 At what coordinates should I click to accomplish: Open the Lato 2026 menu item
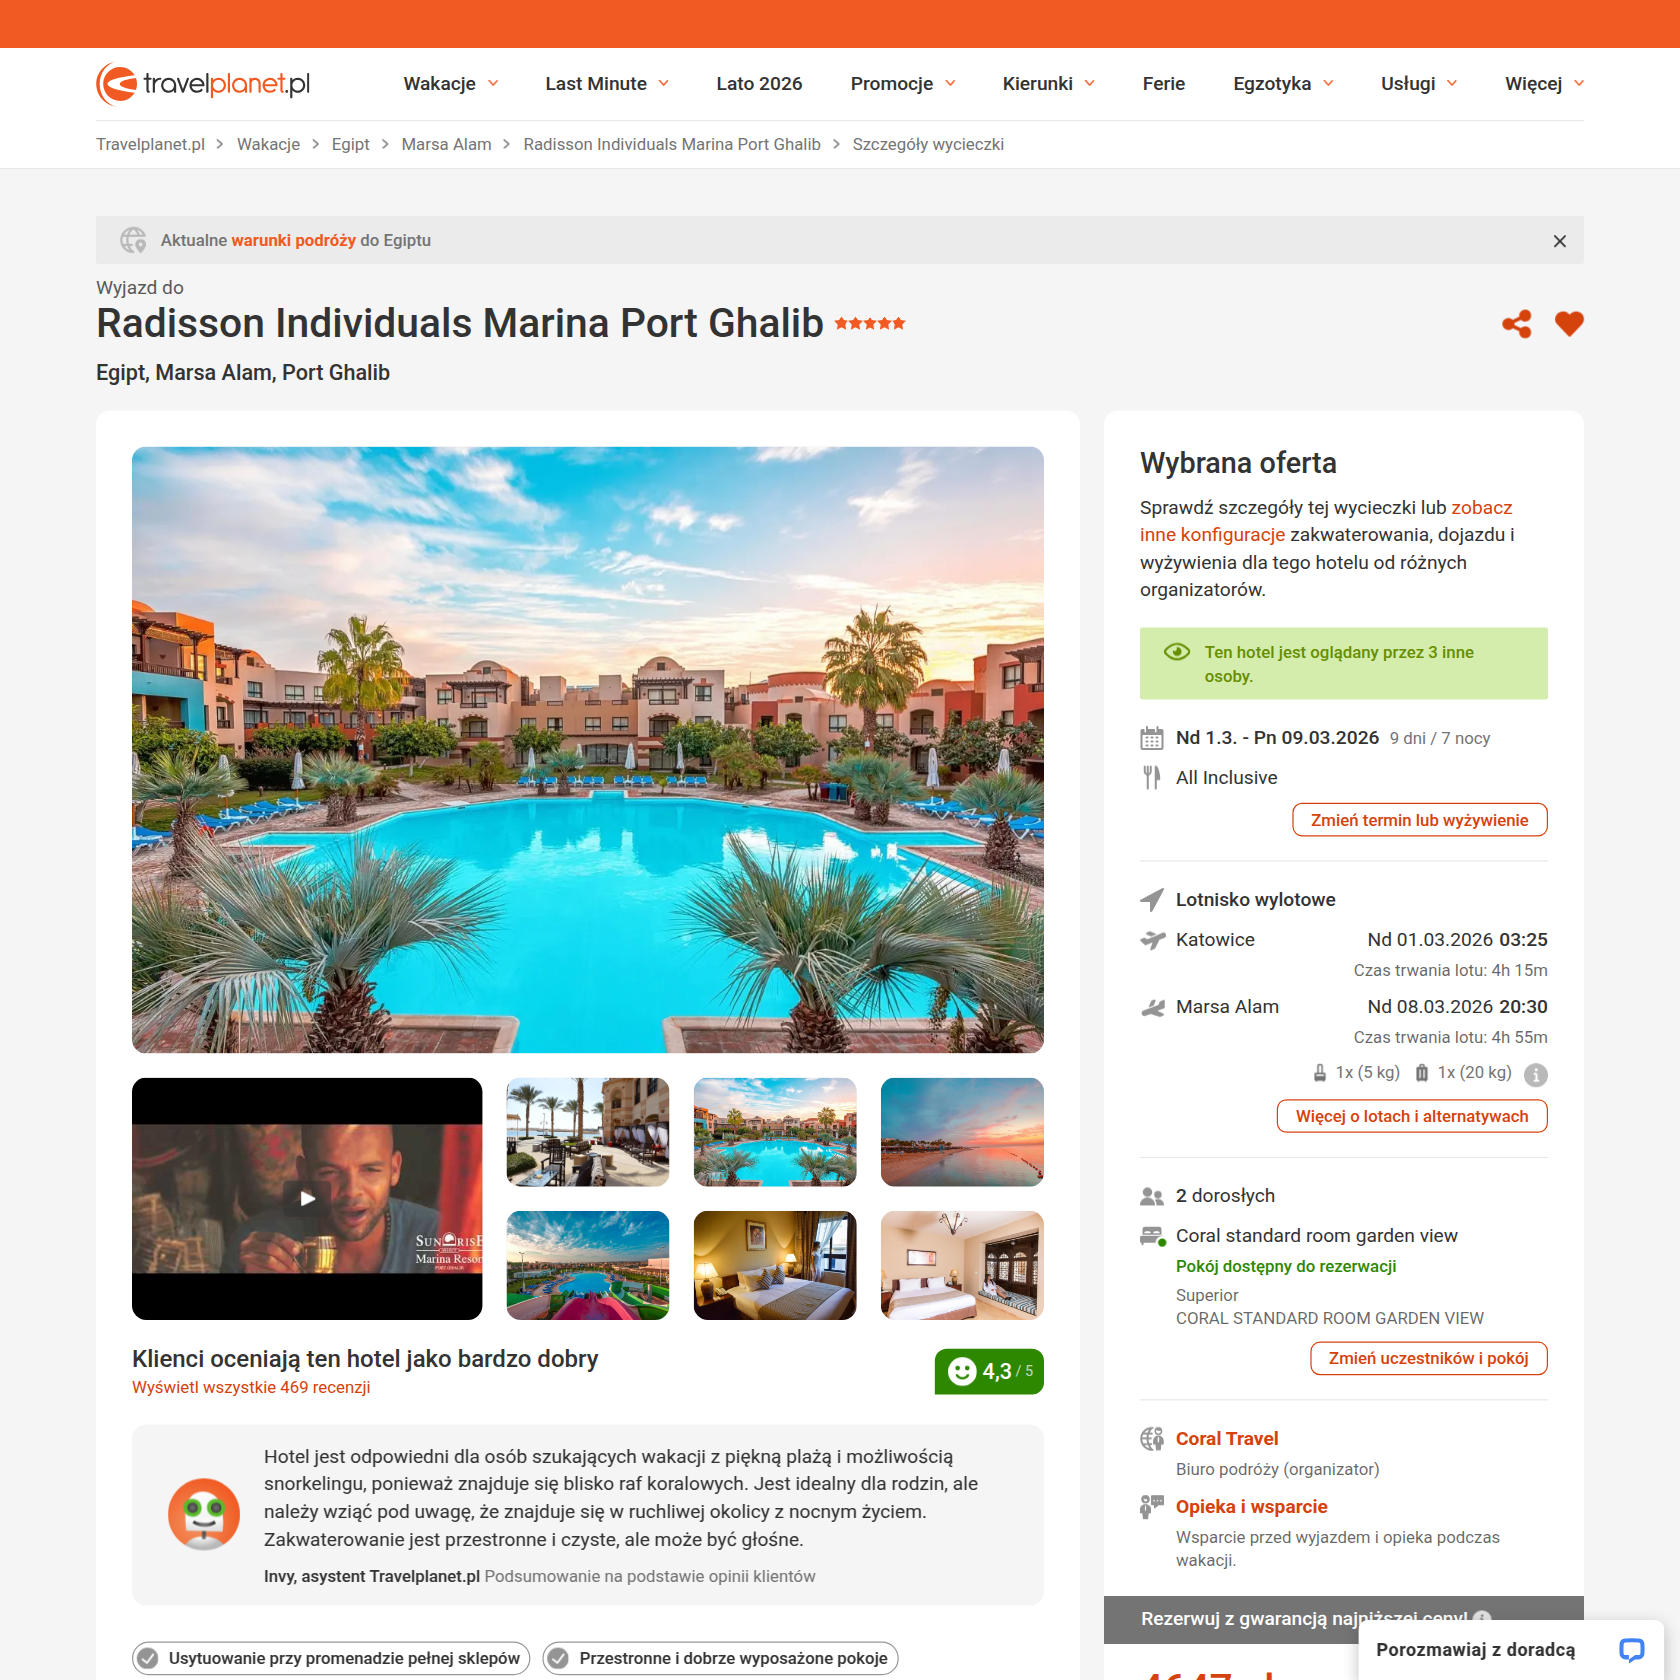tap(759, 84)
